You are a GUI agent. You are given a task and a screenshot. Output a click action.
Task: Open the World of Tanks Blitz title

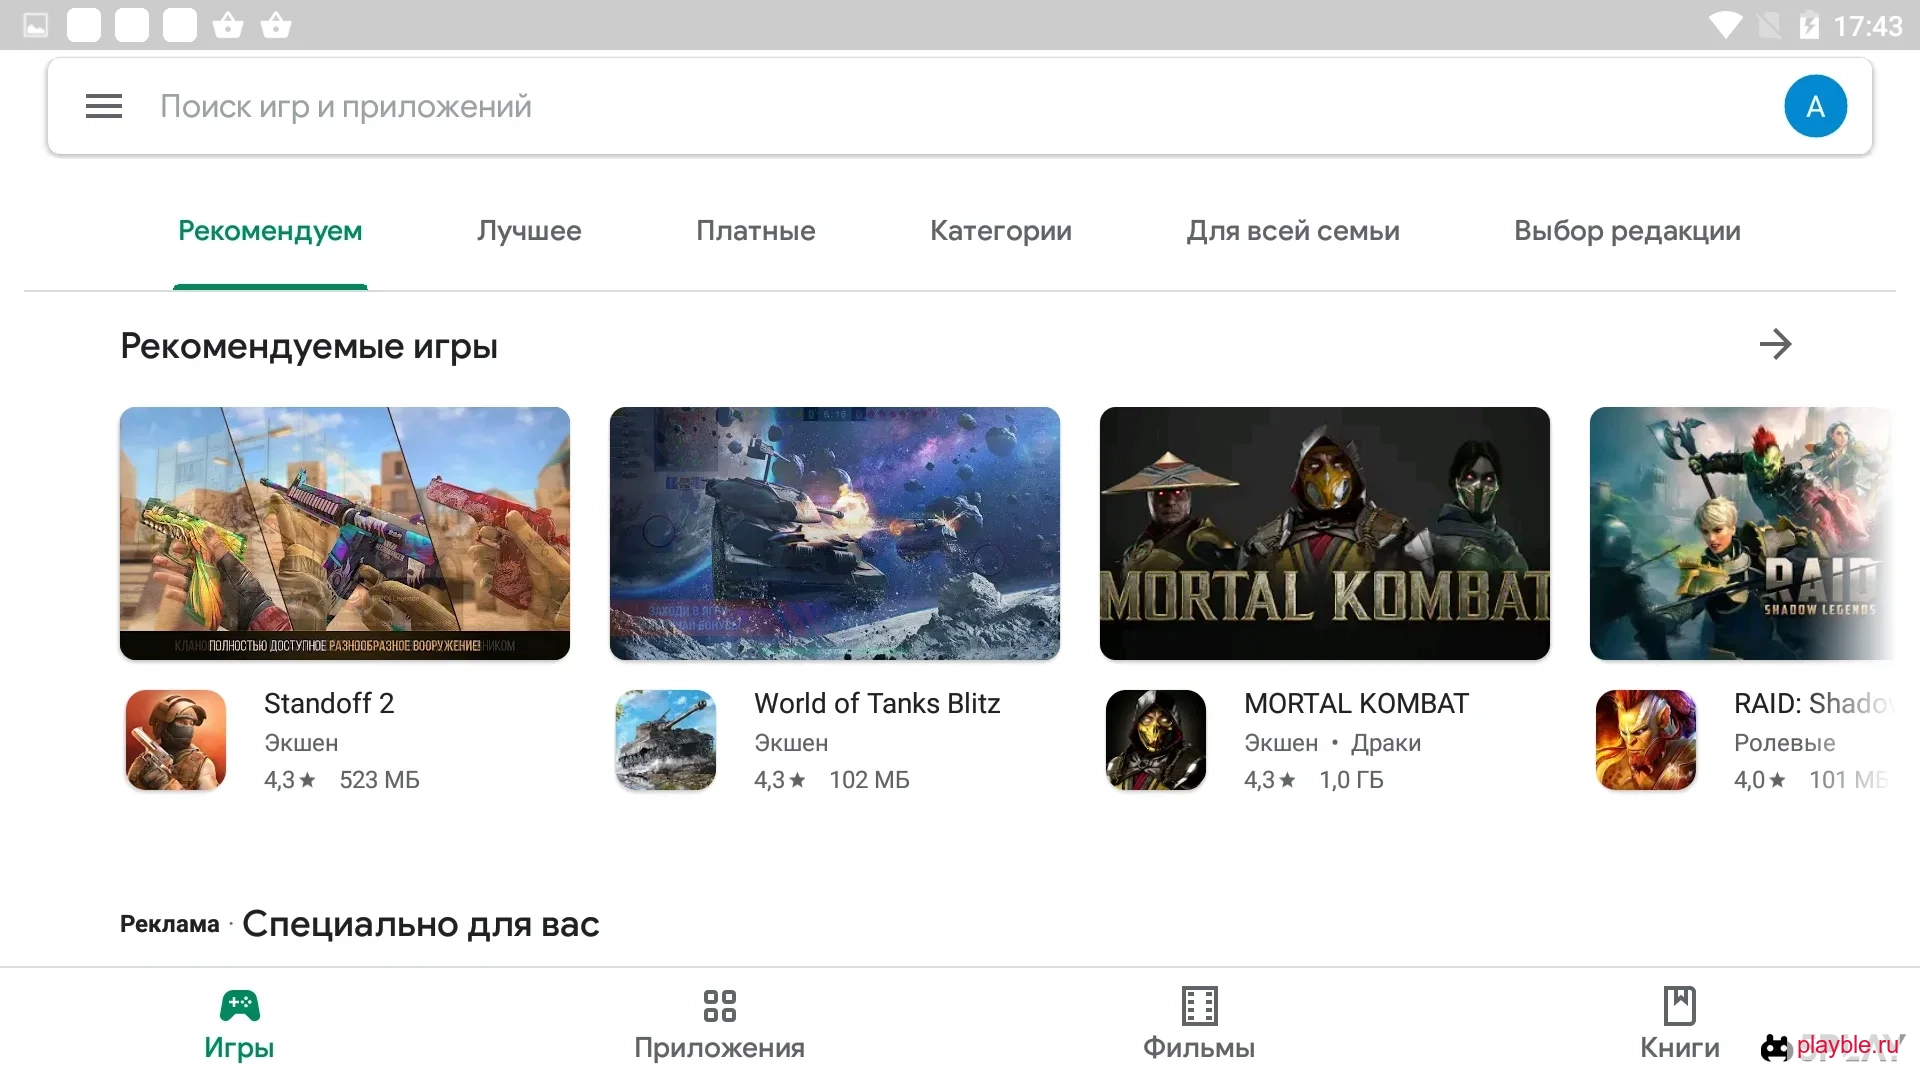[x=877, y=703]
